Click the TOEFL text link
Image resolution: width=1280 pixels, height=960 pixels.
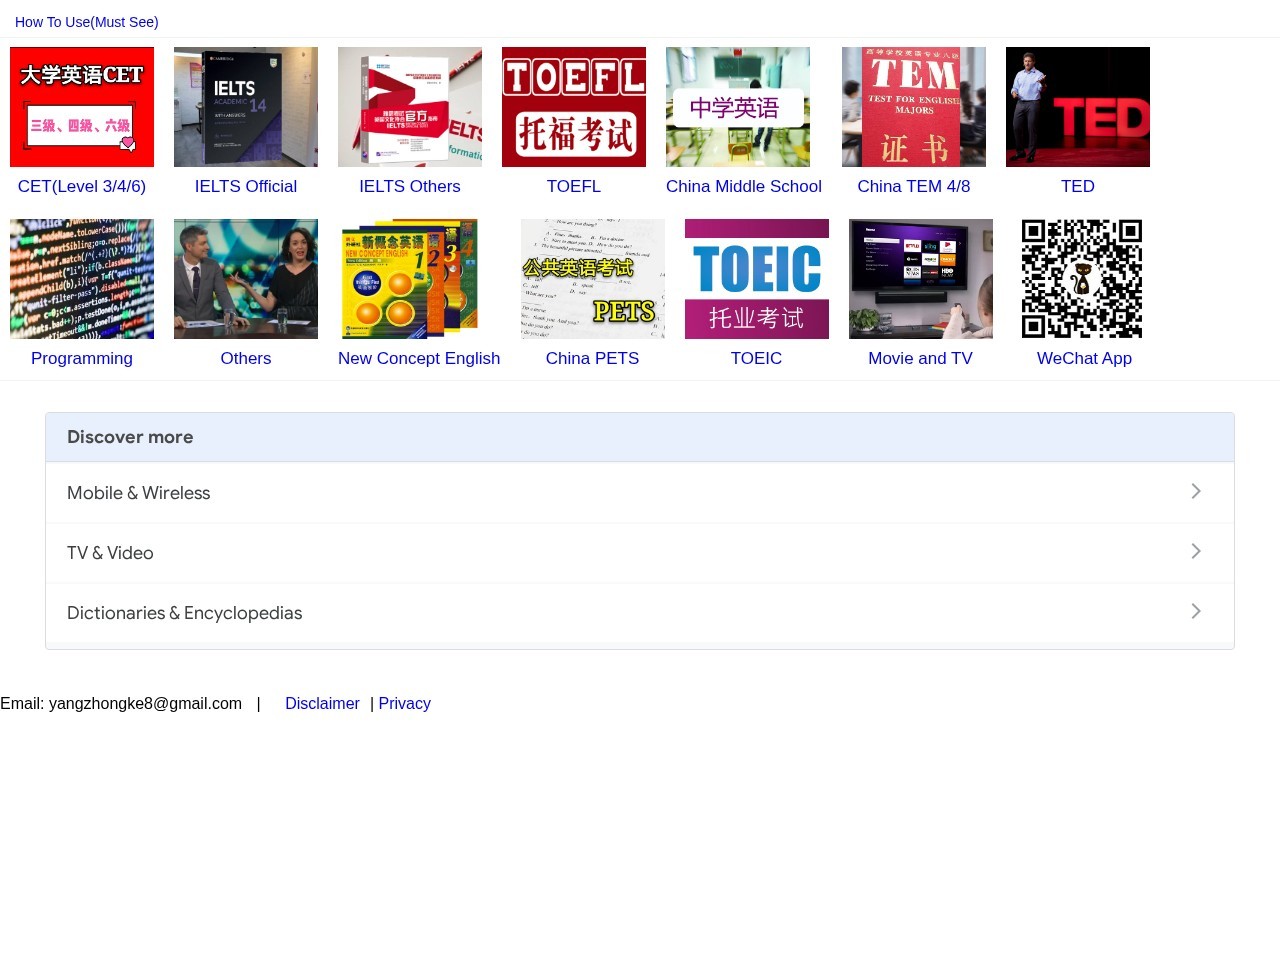(574, 186)
